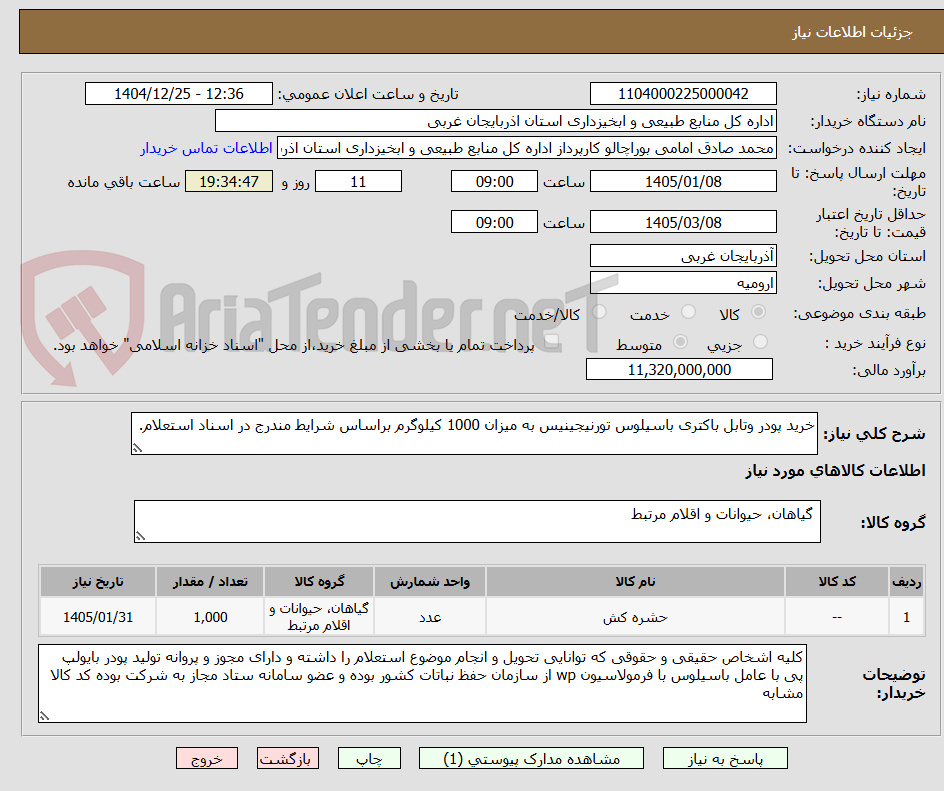The width and height of the screenshot is (944, 791).
Task: Select the جزیی purchase type radio
Action: click(x=760, y=342)
